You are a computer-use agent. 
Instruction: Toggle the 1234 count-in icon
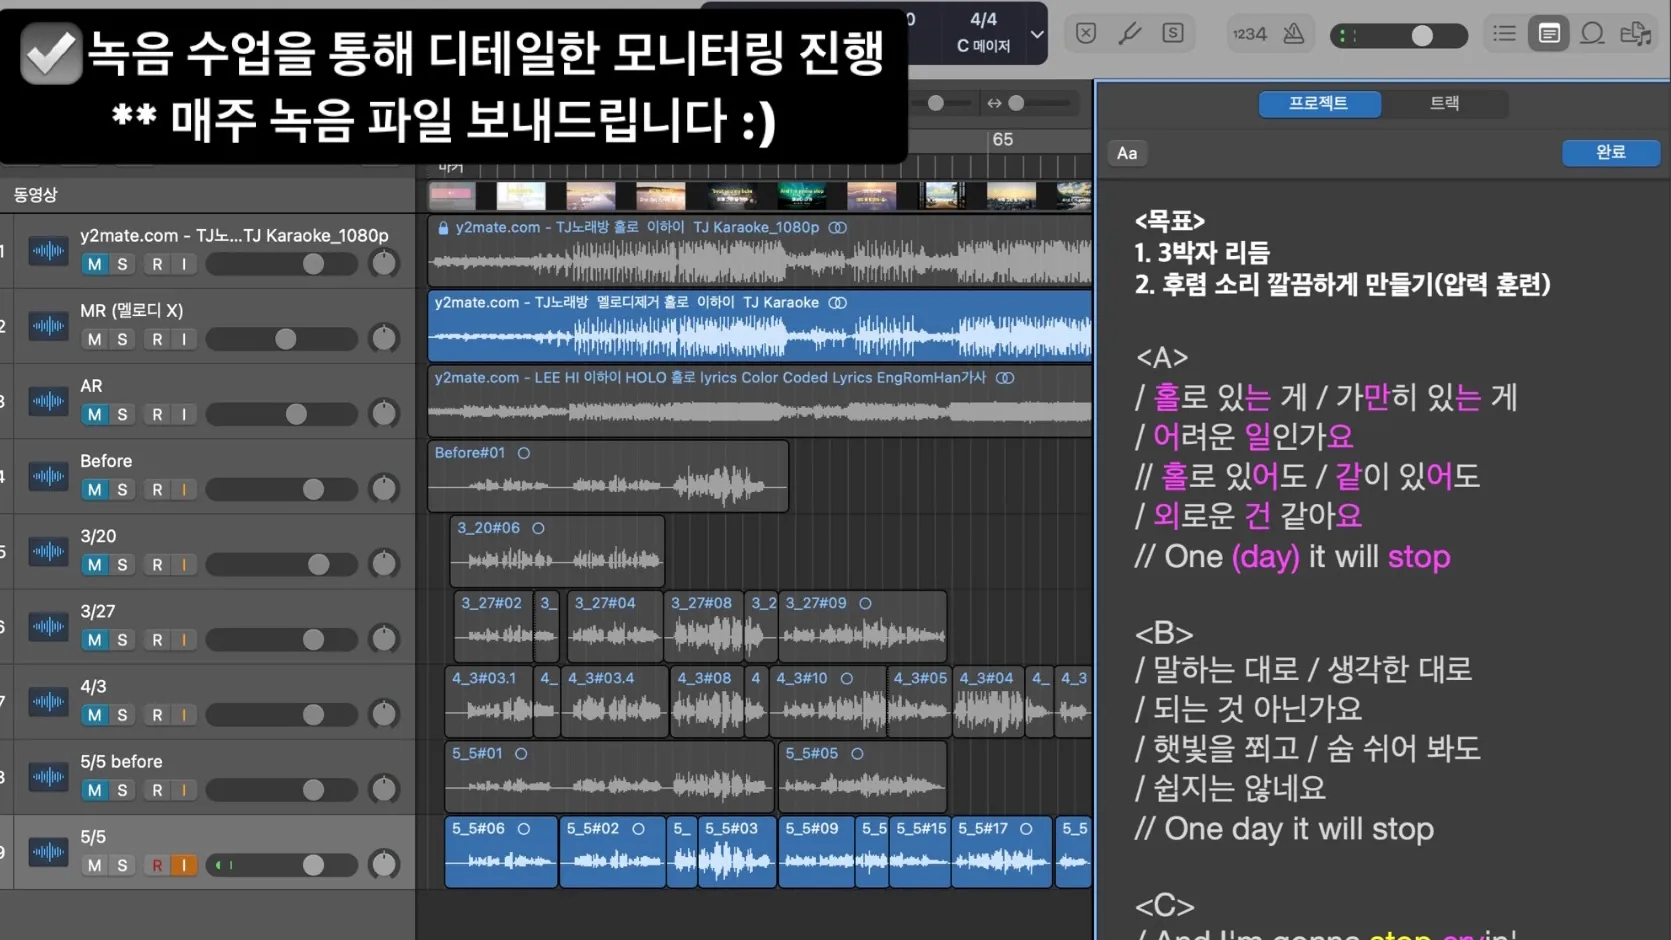tap(1249, 34)
